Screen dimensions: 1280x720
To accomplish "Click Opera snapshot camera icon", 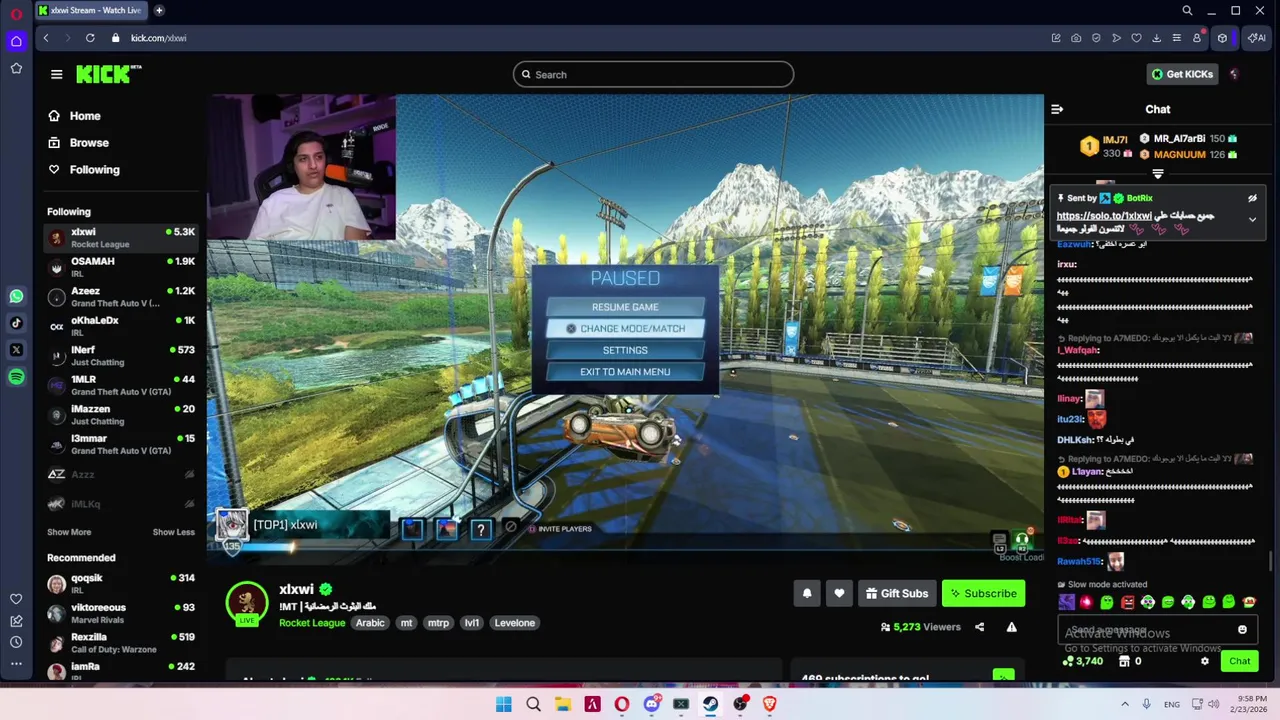I will point(1076,38).
